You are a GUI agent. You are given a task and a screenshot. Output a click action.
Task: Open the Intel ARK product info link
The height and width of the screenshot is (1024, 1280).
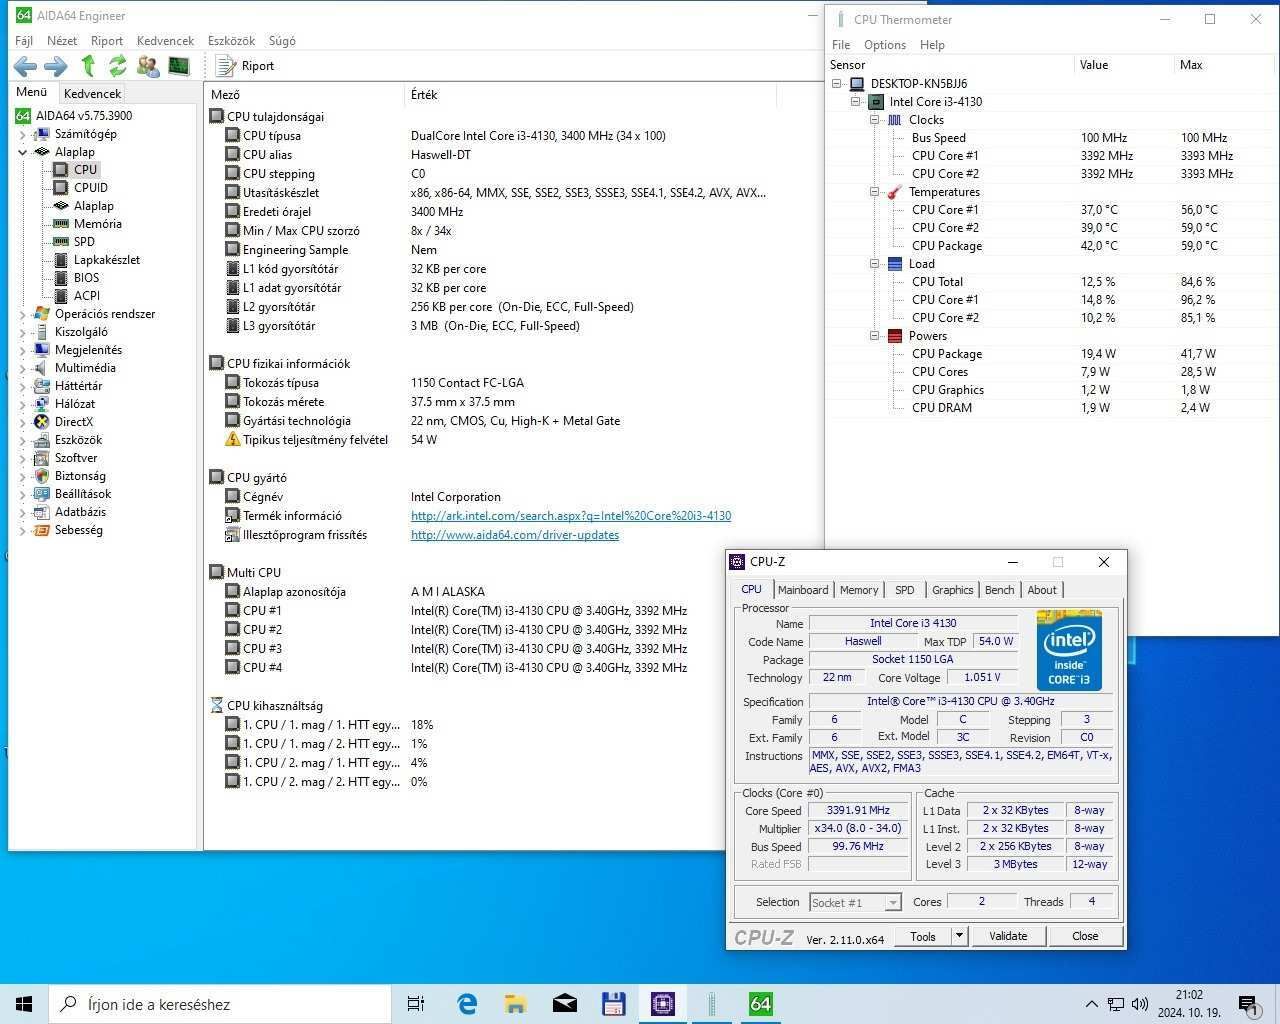571,516
